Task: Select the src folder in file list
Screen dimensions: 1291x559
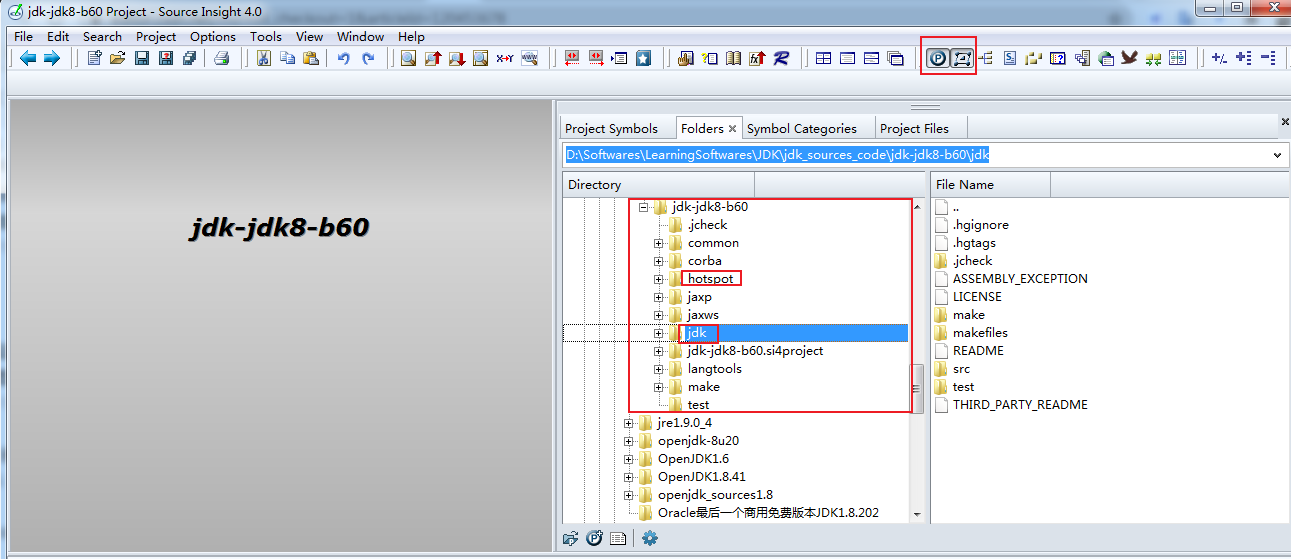Action: [x=961, y=369]
